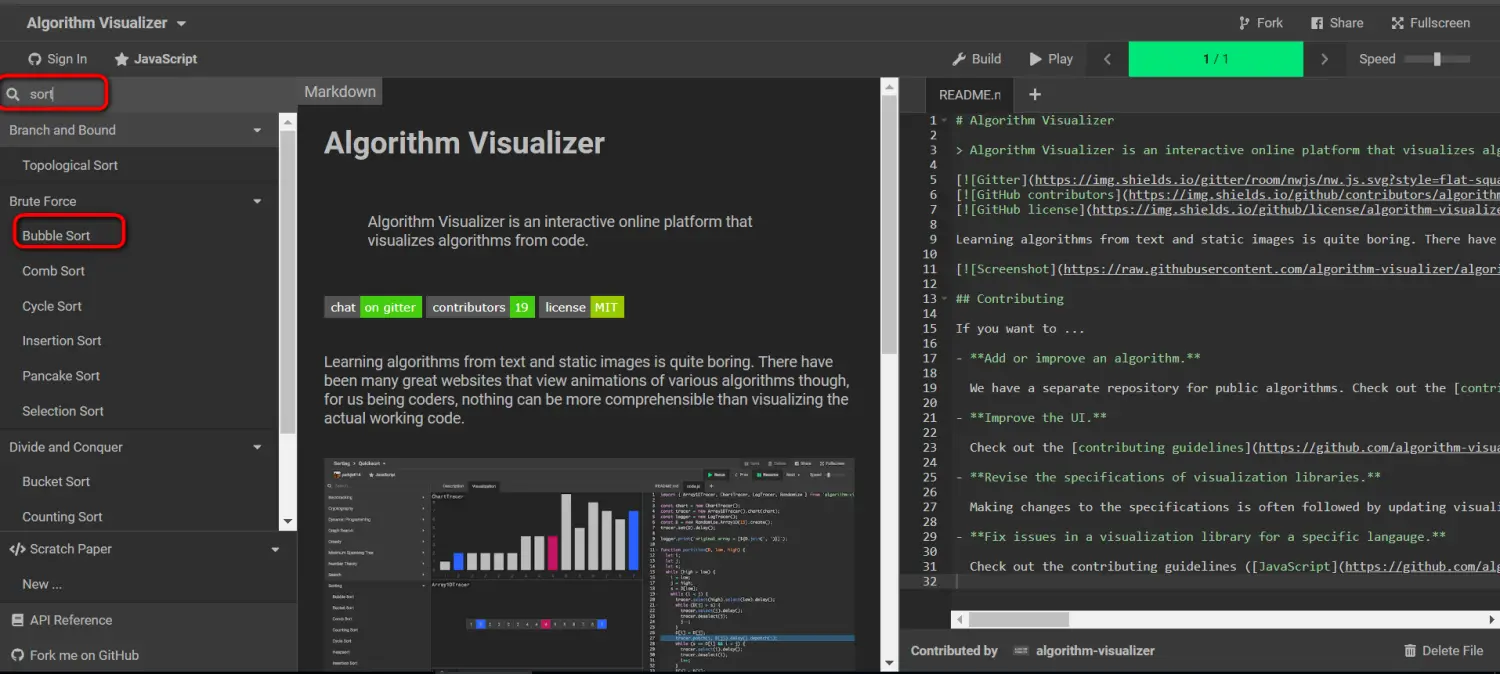Enter Fullscreen mode
1500x674 pixels.
[1430, 23]
